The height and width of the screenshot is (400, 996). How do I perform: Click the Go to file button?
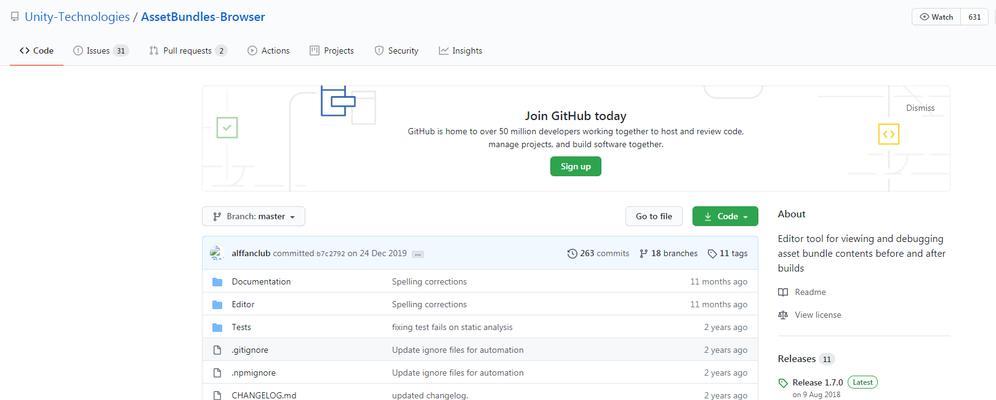click(654, 217)
